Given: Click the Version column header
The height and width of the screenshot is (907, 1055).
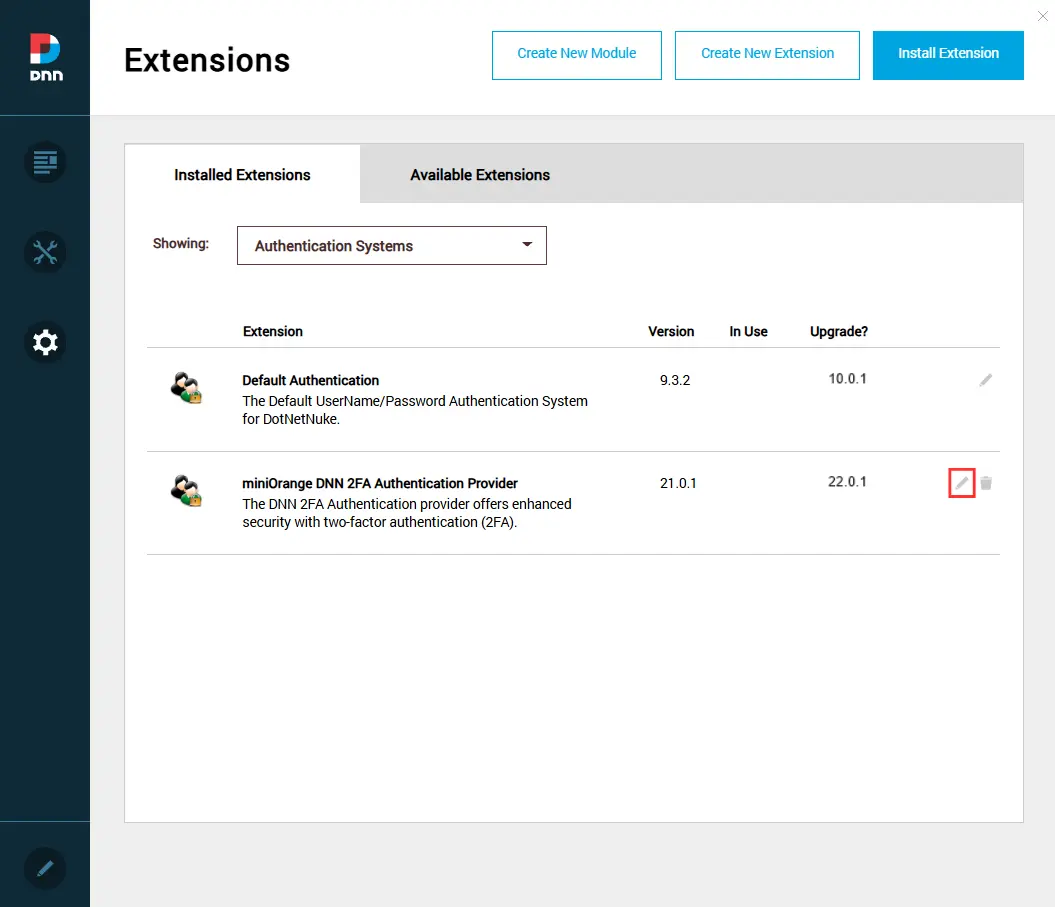Looking at the screenshot, I should (671, 331).
